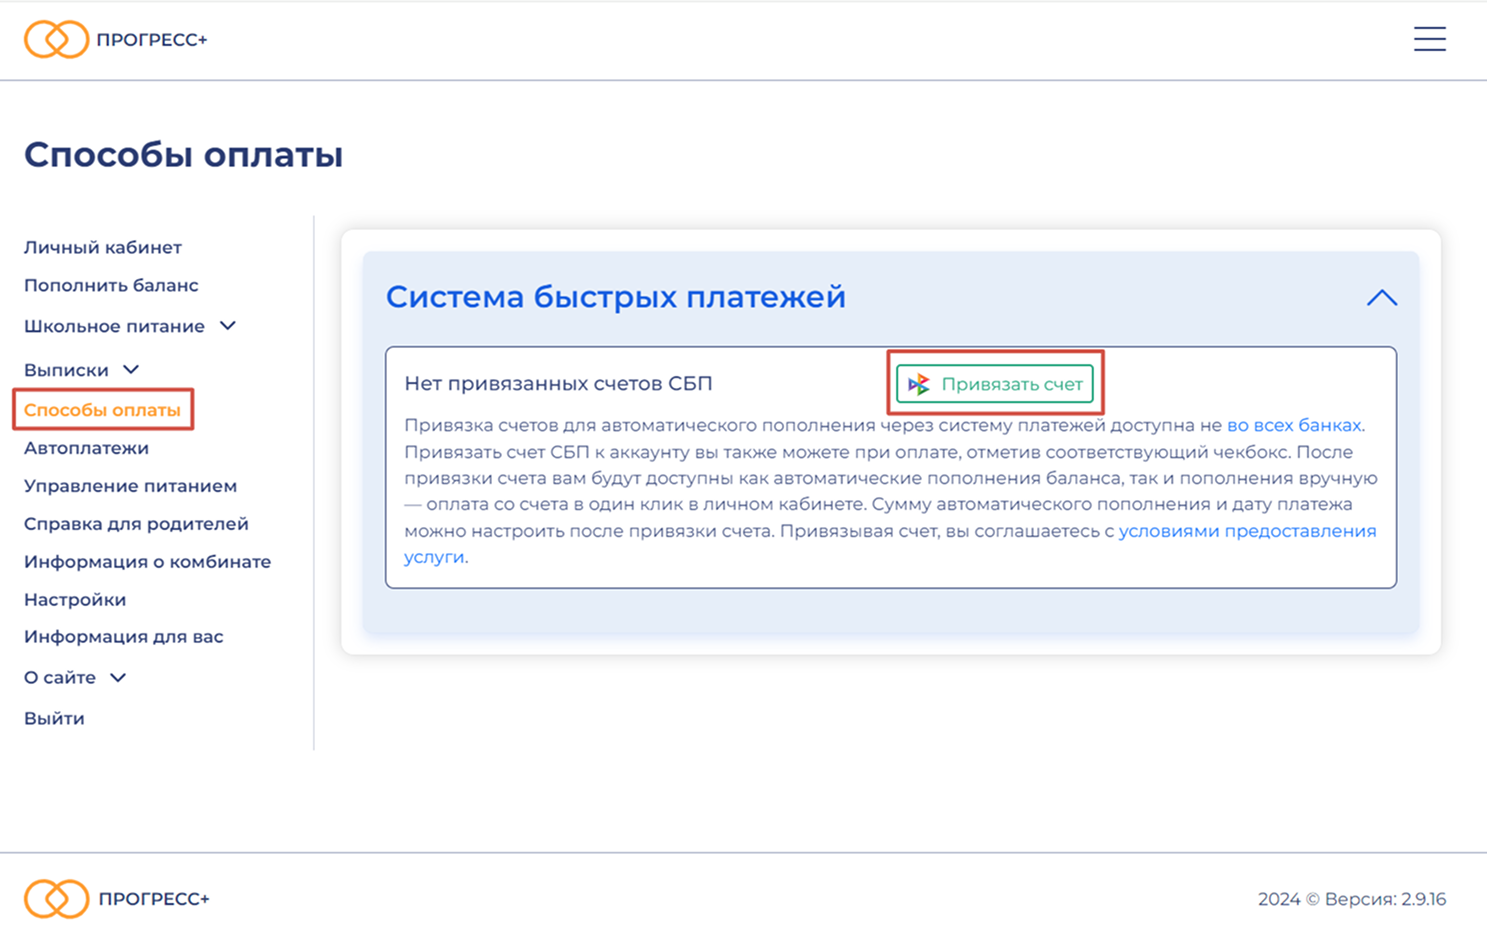Open the во всех банках link

(x=1293, y=425)
